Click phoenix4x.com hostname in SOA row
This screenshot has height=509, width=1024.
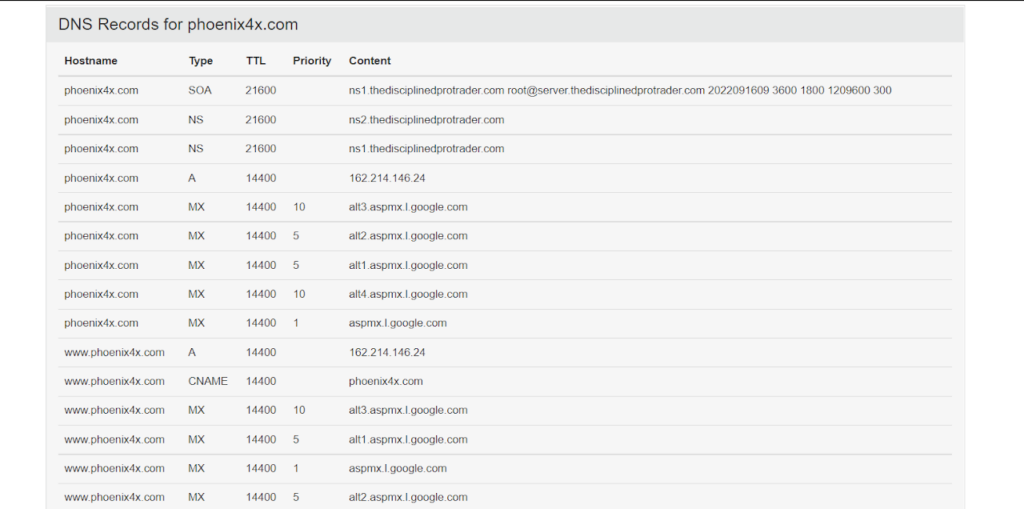coord(101,90)
